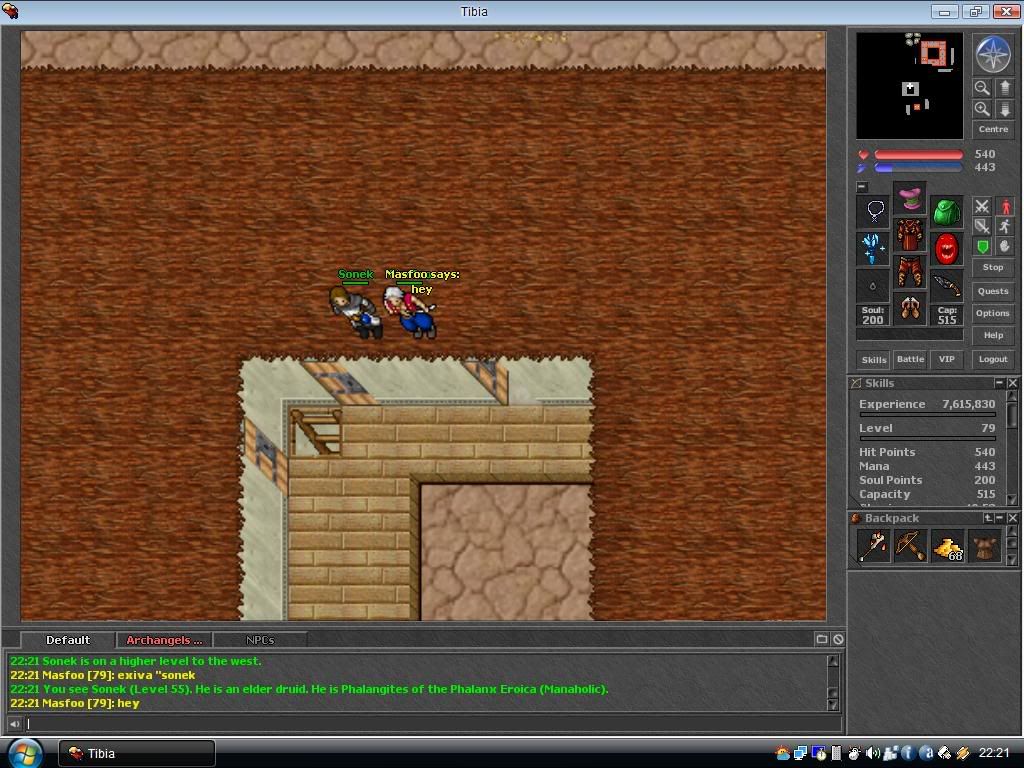
Task: Select the red demon shield slot
Action: [x=947, y=249]
